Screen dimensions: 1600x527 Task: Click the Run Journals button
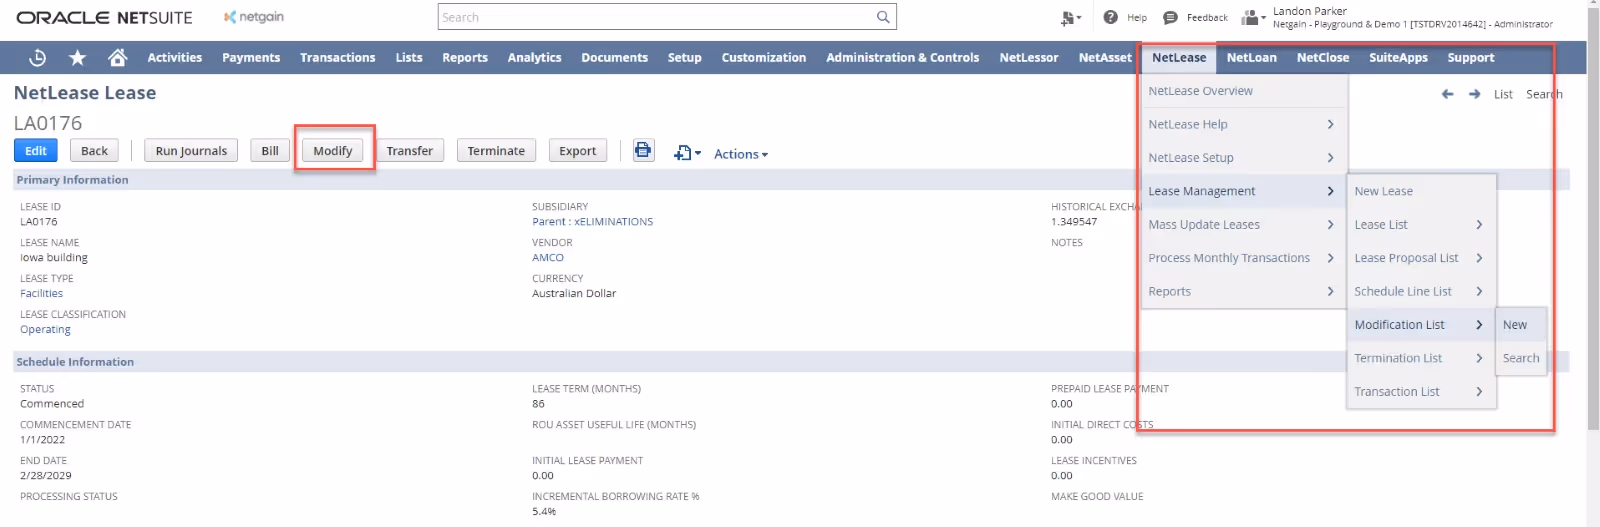[x=191, y=151]
